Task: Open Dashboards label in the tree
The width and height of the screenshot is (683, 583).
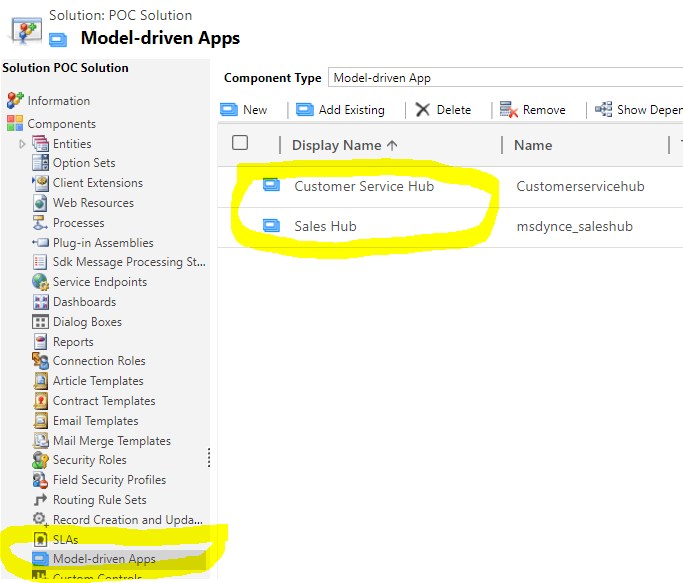Action: tap(85, 302)
